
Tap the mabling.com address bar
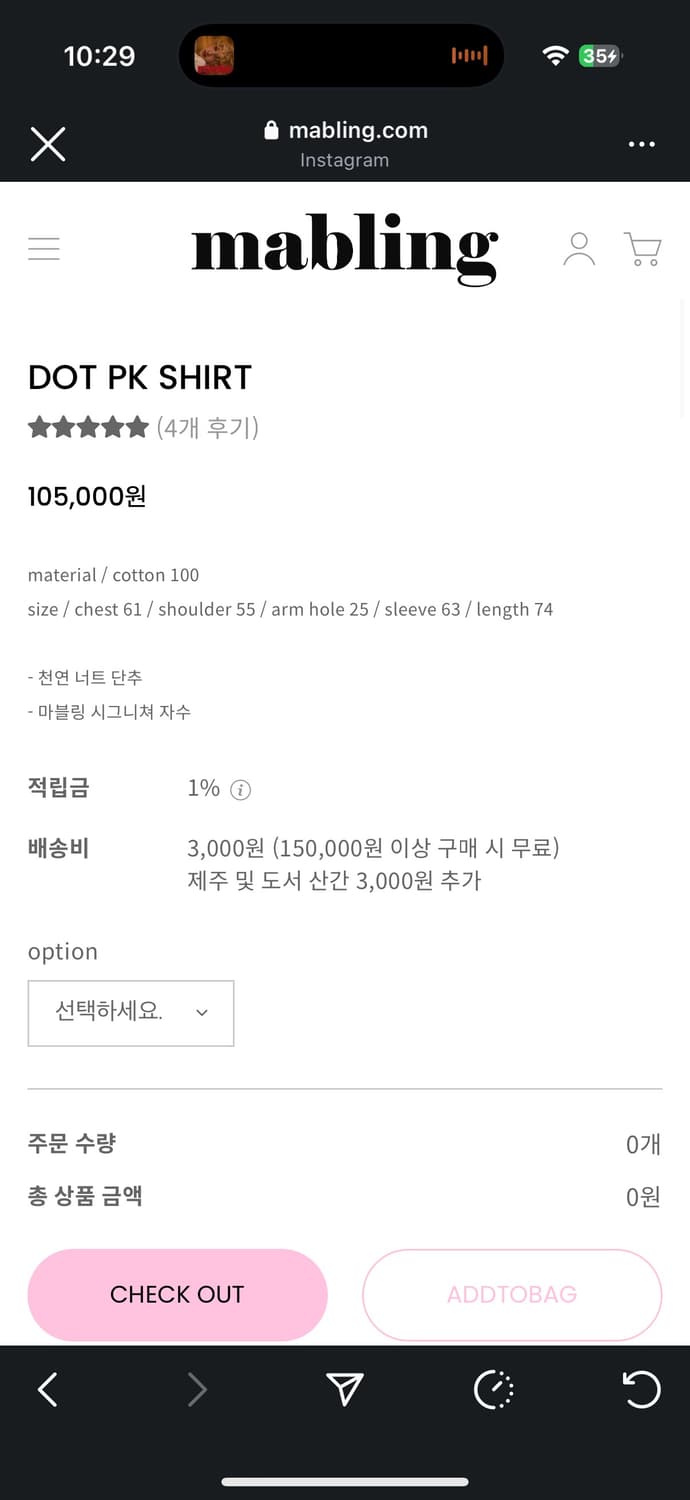[345, 131]
